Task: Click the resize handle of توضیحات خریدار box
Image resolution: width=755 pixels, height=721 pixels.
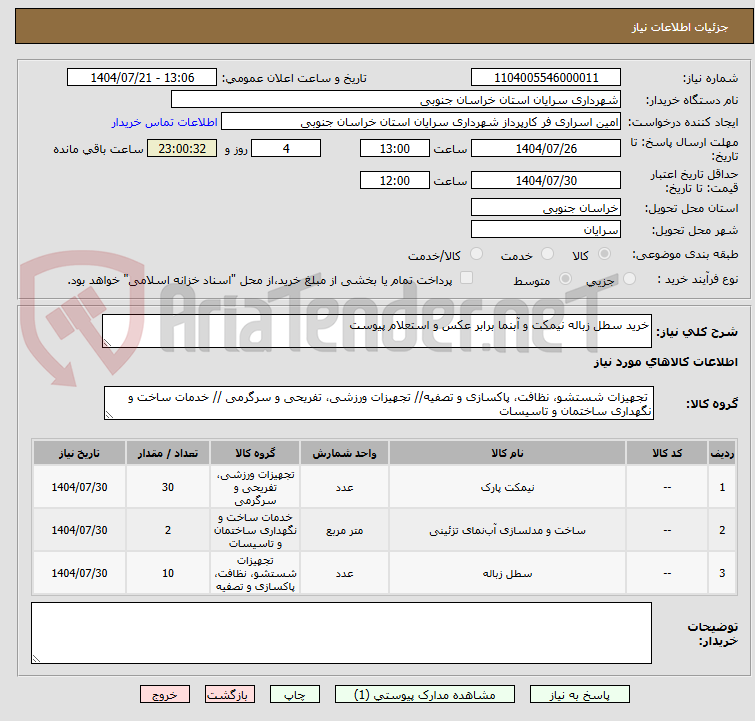Action: pos(36,659)
